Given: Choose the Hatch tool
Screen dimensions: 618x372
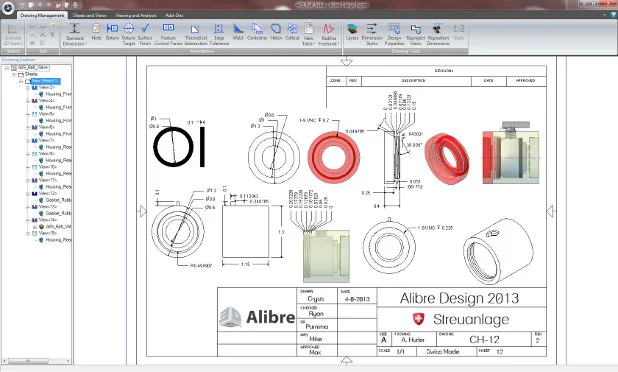Looking at the screenshot, I should (276, 32).
